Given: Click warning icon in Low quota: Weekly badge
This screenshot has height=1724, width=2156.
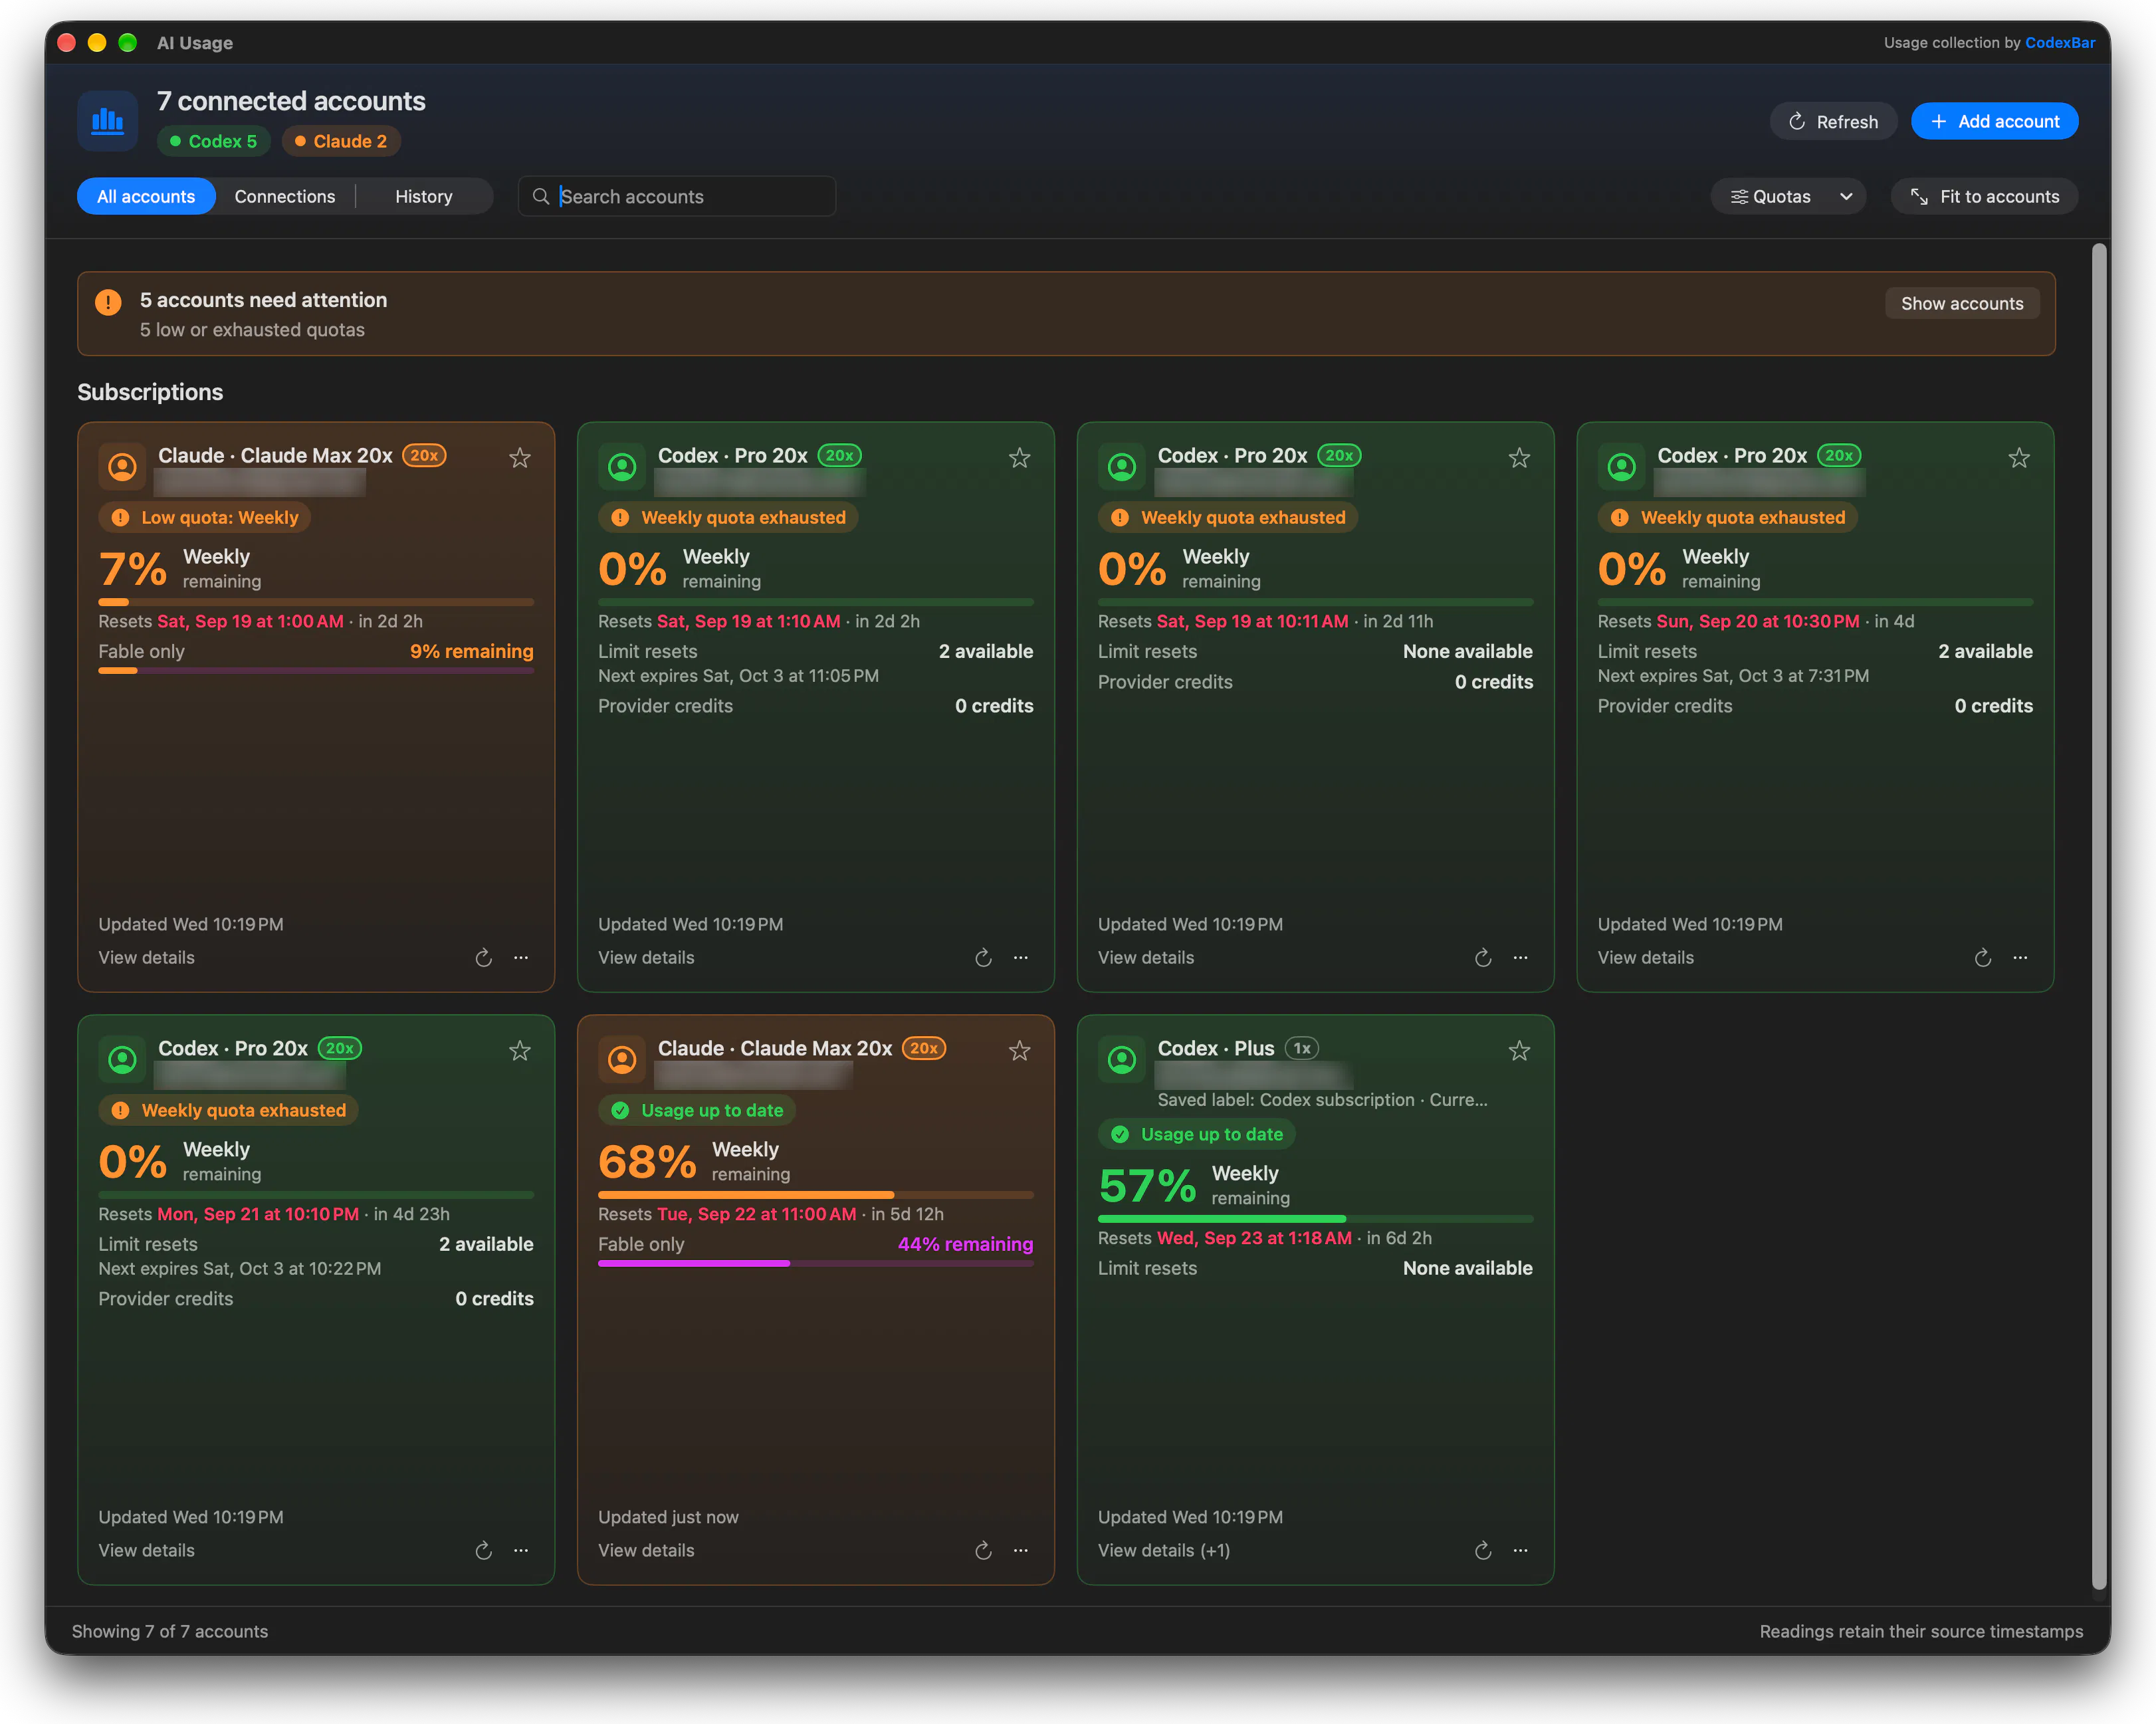Looking at the screenshot, I should [120, 518].
